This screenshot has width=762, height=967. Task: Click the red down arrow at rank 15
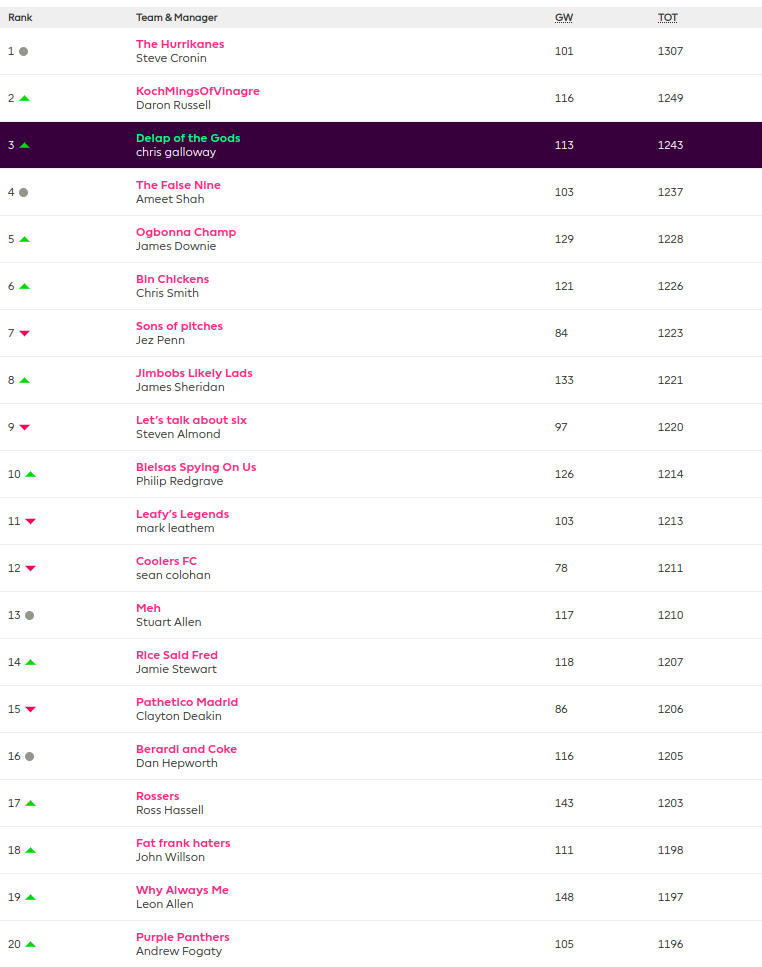tap(30, 709)
